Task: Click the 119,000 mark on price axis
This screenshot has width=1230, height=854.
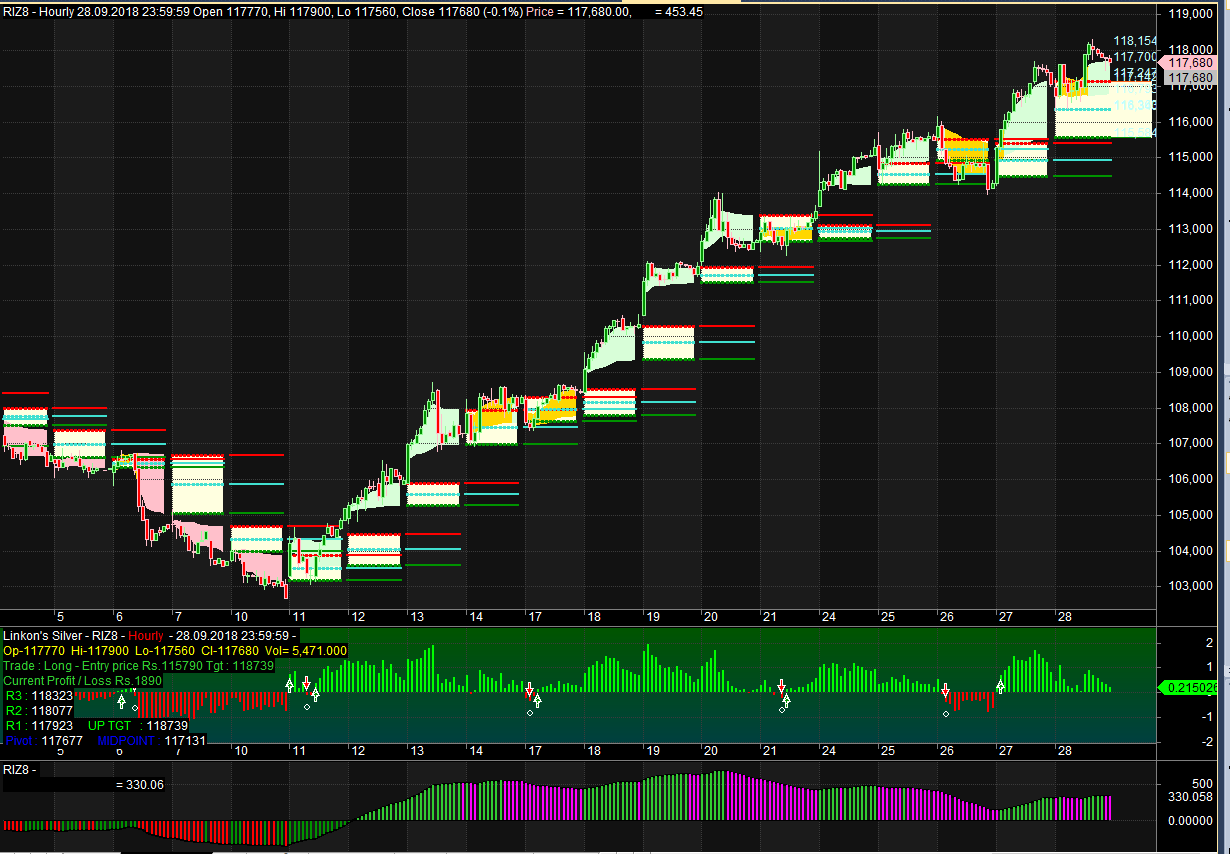Action: pyautogui.click(x=1190, y=14)
